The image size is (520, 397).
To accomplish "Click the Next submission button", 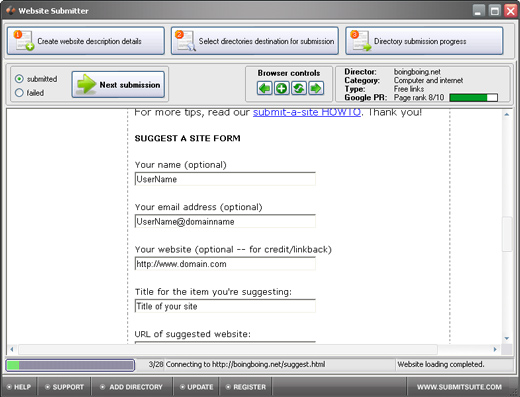I will point(118,84).
